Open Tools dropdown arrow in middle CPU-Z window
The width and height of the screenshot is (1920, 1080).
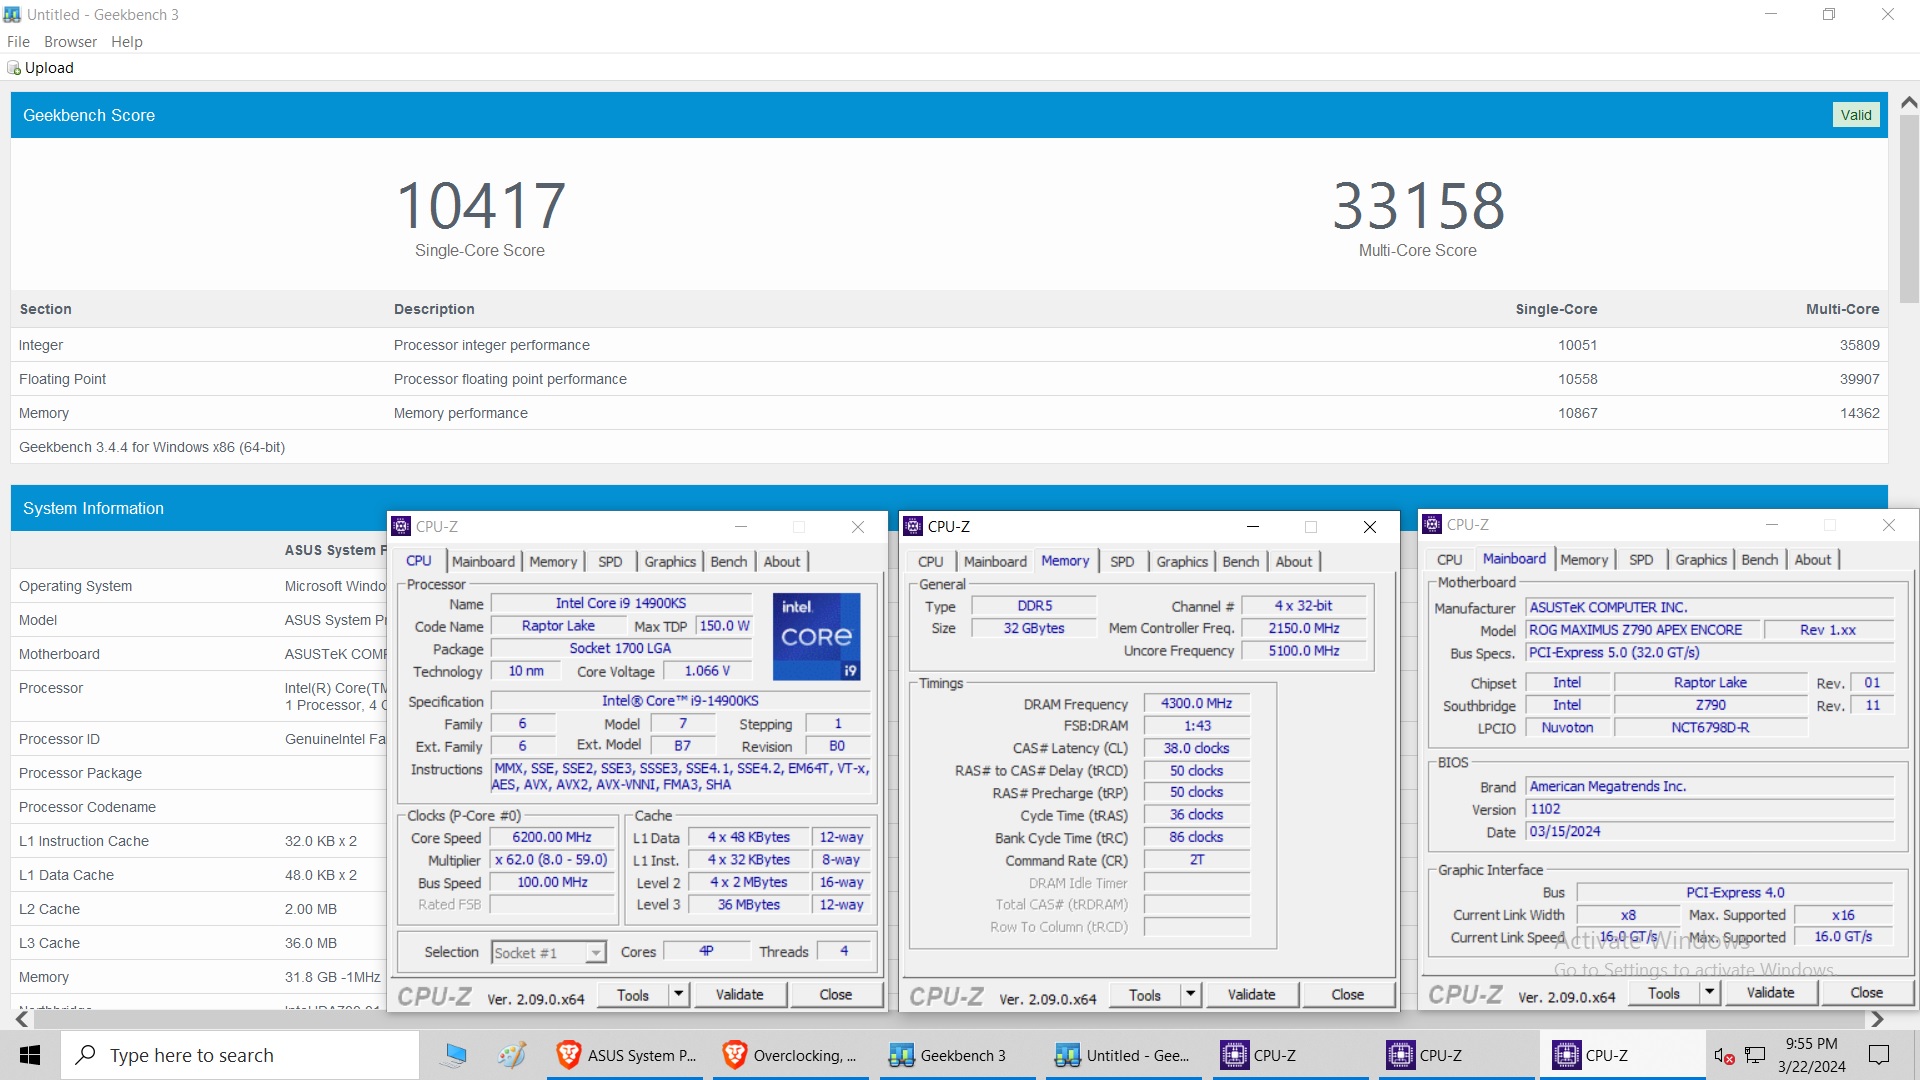[x=1191, y=994]
